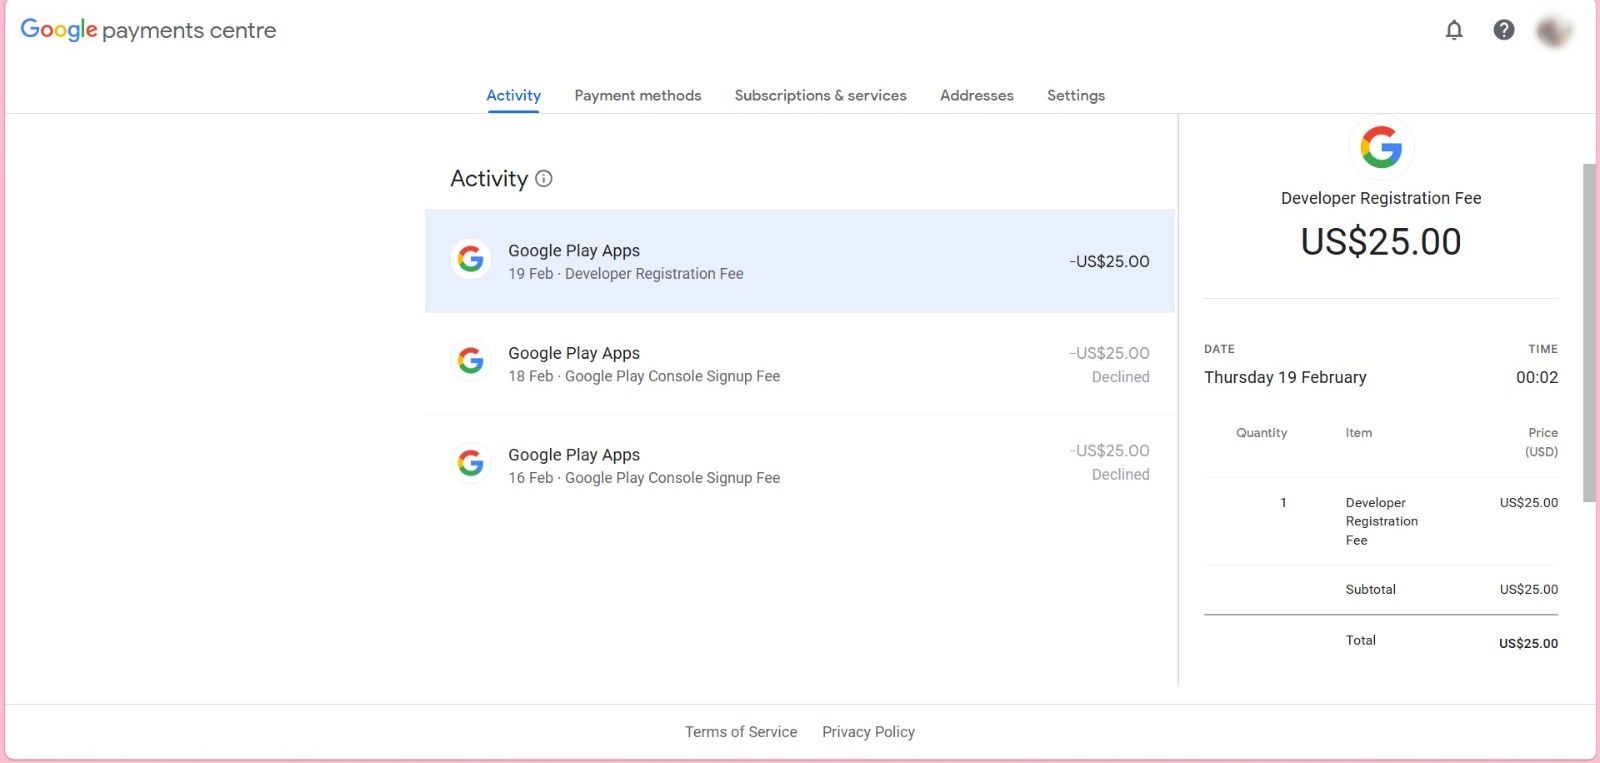Switch to the Payment methods tab
Screen dimensions: 1600x763
638,96
